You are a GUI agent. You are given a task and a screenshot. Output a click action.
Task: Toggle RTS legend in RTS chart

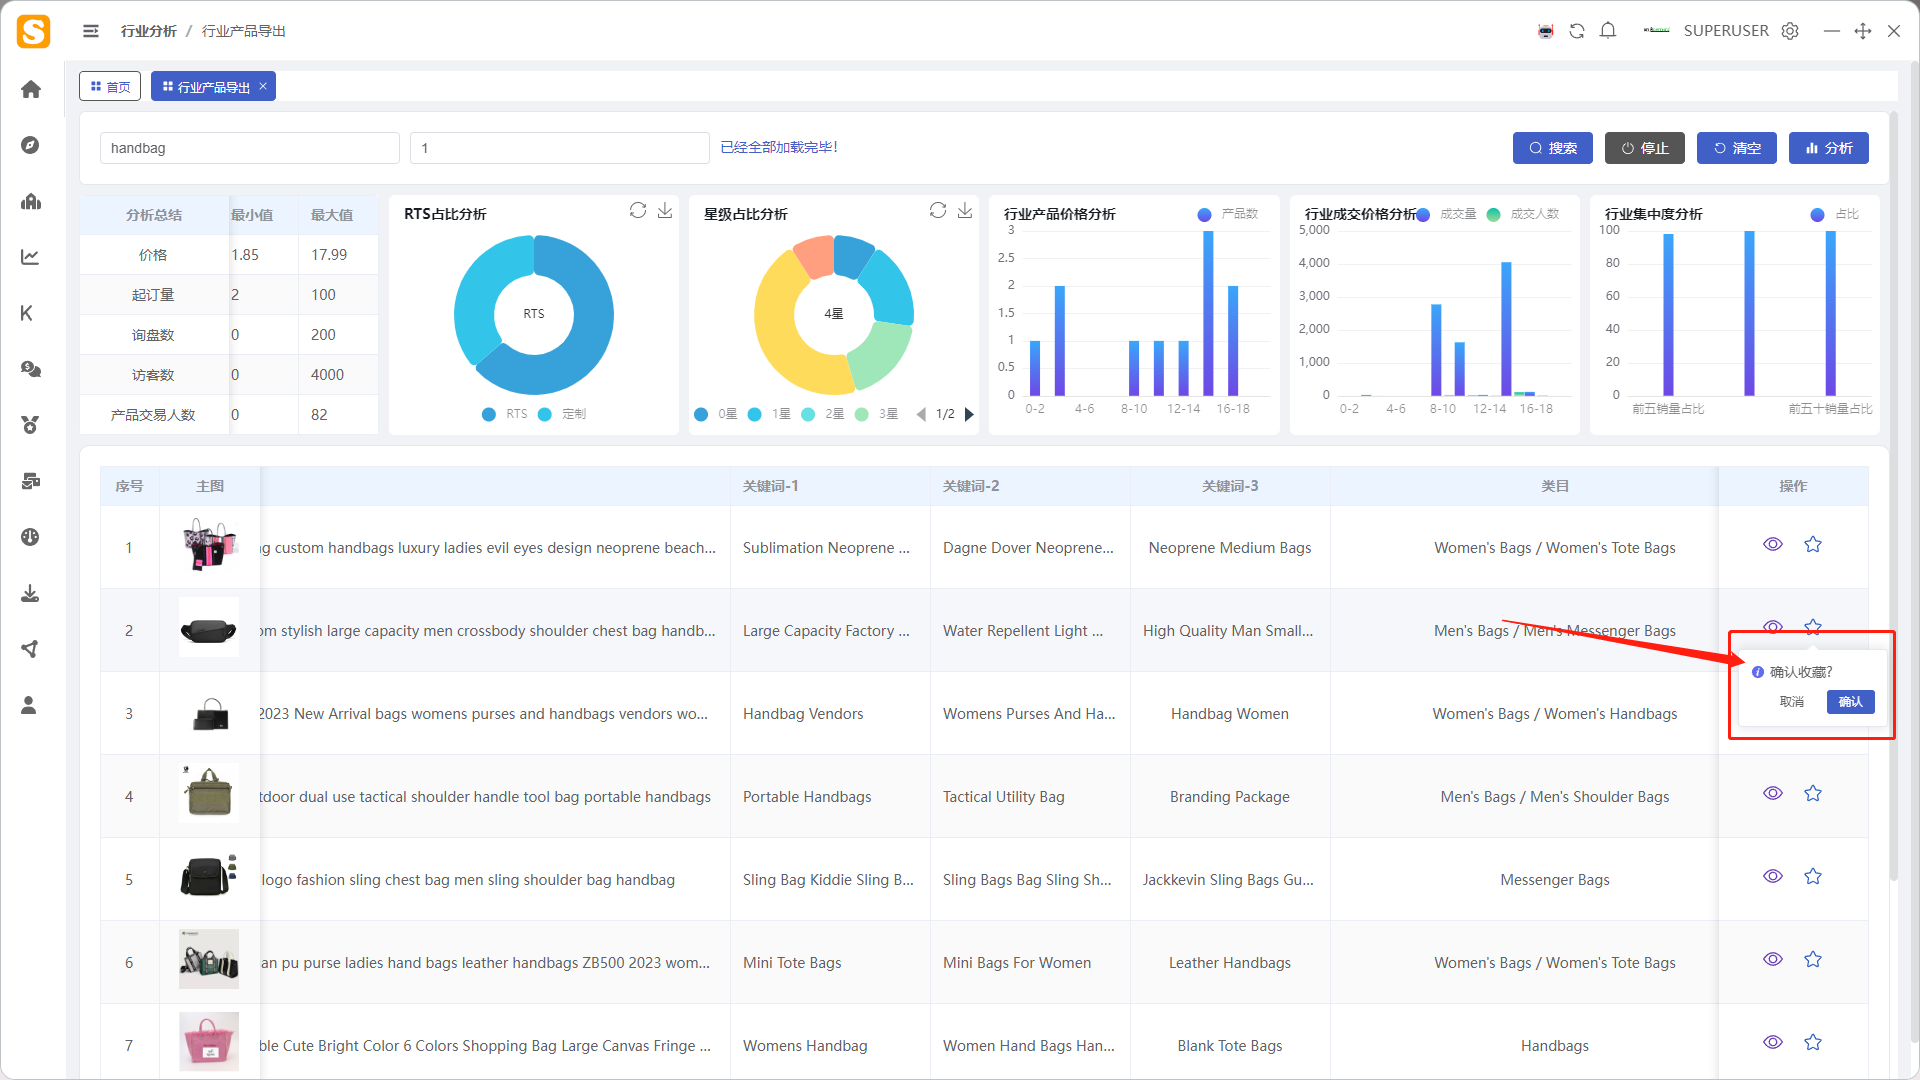[505, 414]
